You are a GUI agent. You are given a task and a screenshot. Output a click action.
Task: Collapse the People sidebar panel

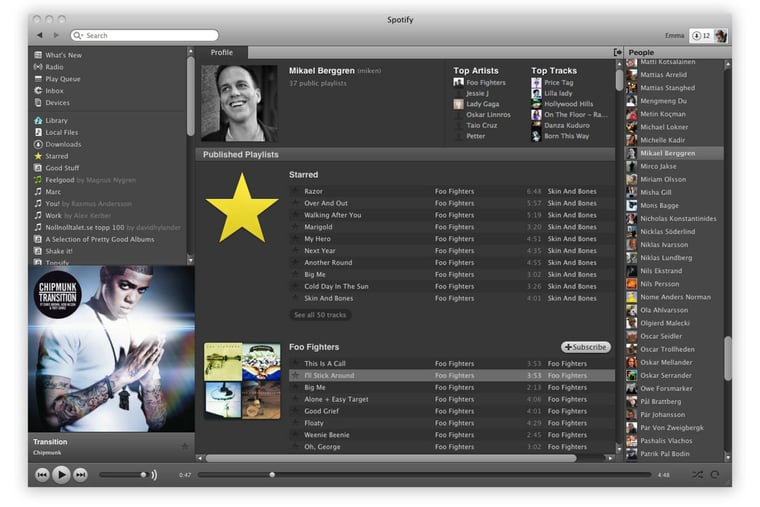pyautogui.click(x=618, y=52)
